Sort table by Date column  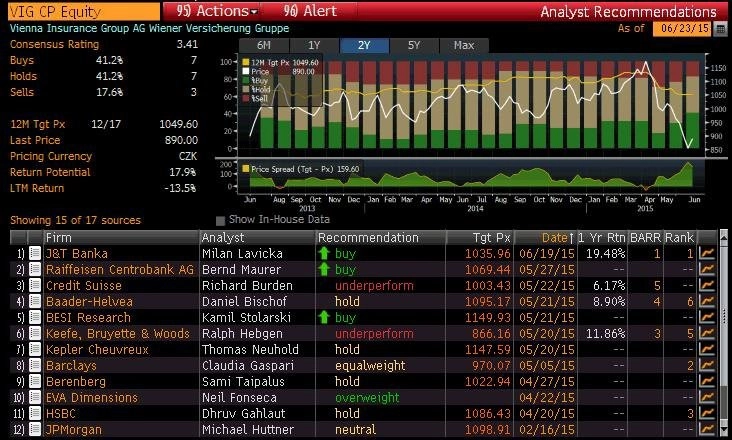point(544,237)
